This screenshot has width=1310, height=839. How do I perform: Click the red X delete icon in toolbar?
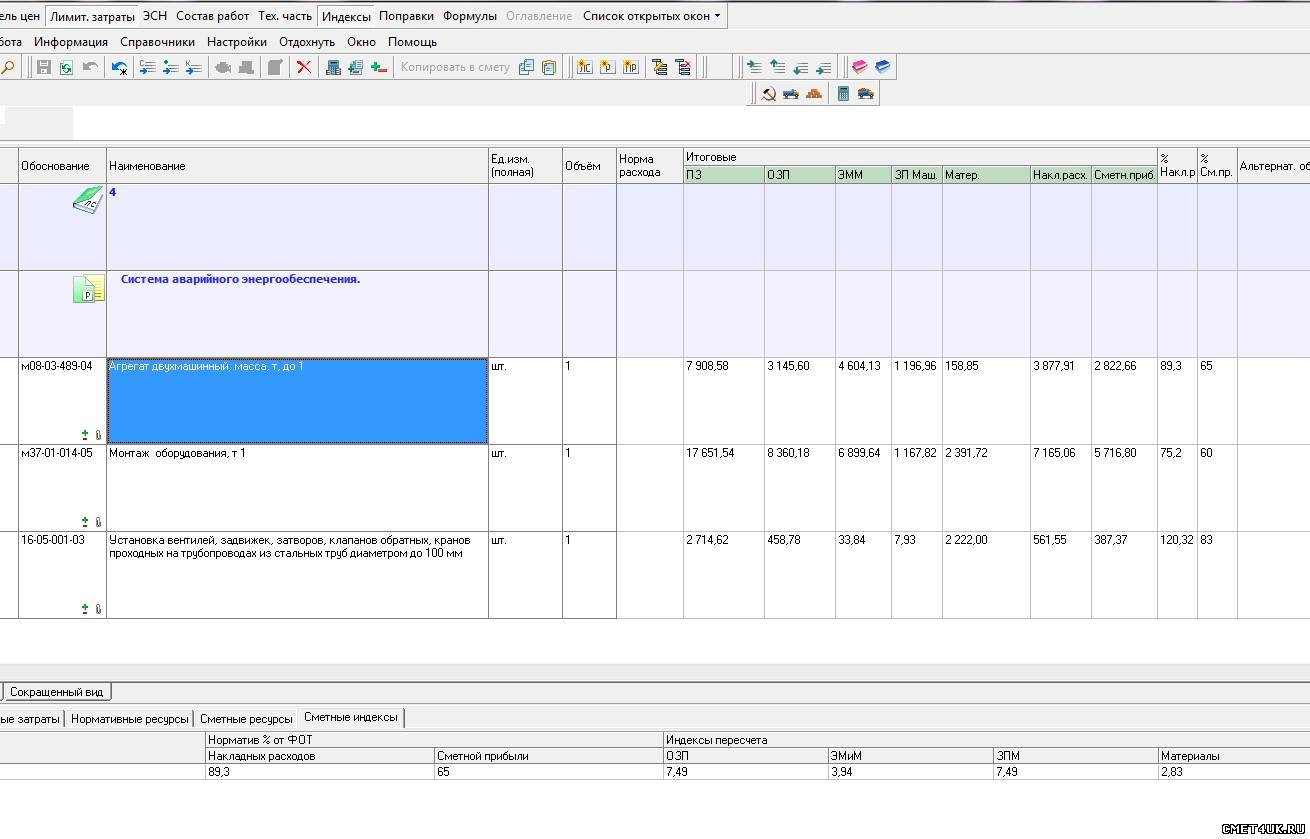[x=304, y=67]
